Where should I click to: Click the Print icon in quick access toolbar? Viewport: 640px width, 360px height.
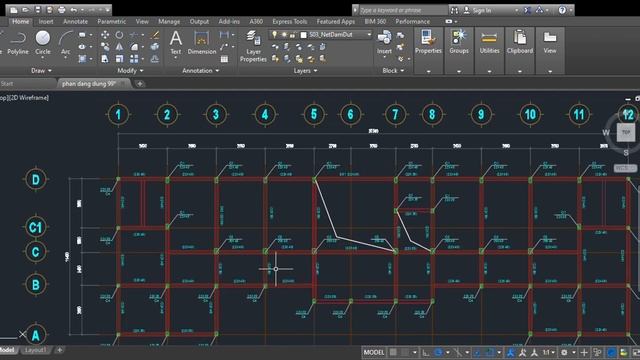[61, 10]
